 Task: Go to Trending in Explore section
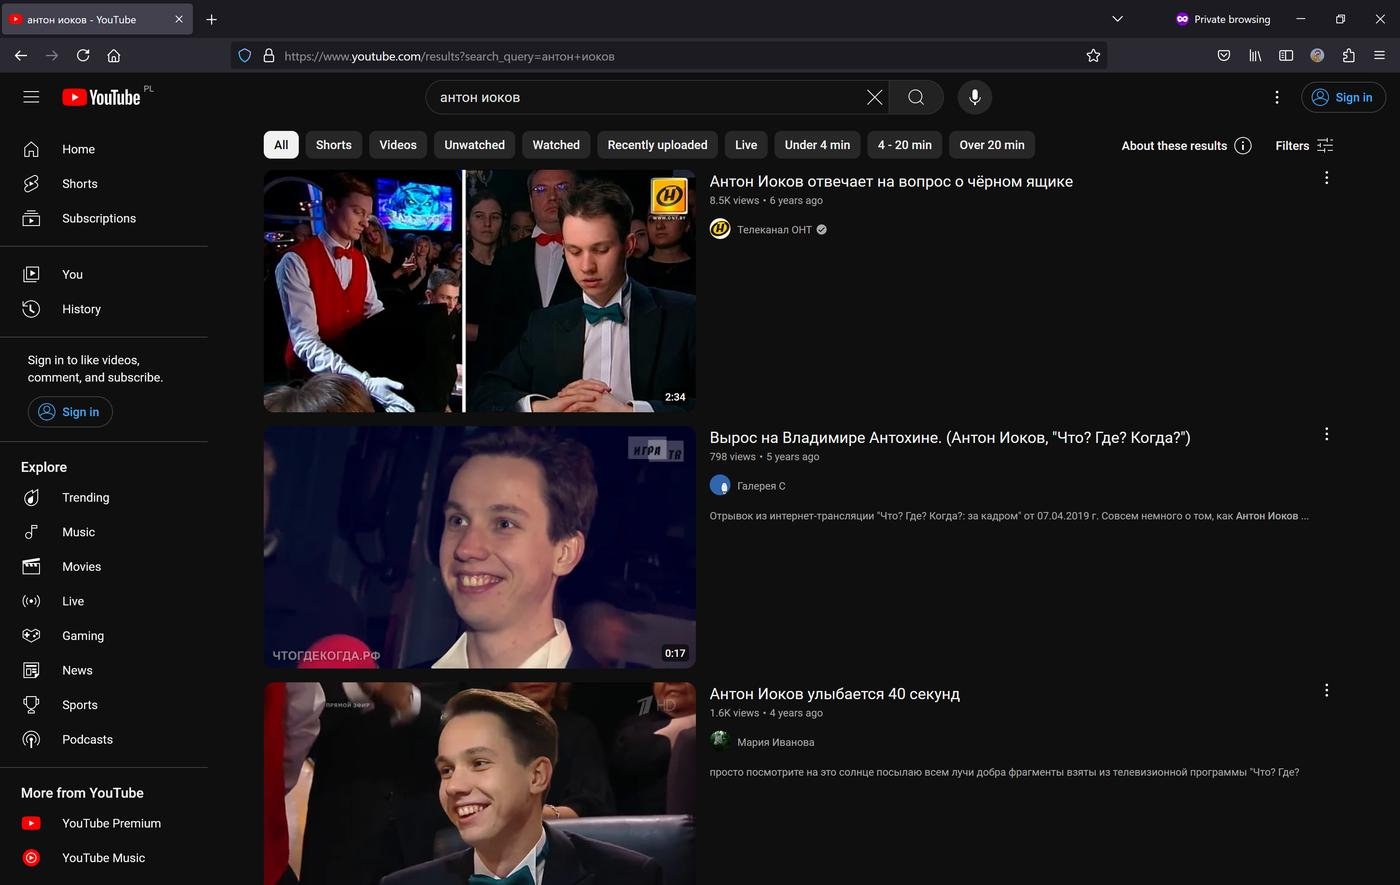(x=85, y=498)
